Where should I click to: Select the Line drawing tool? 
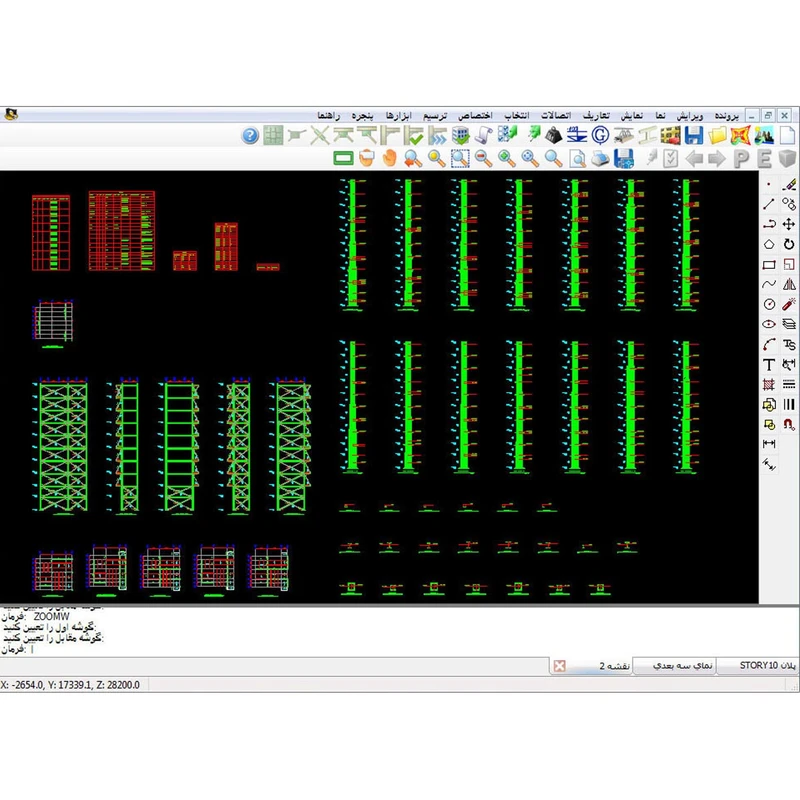click(x=769, y=203)
